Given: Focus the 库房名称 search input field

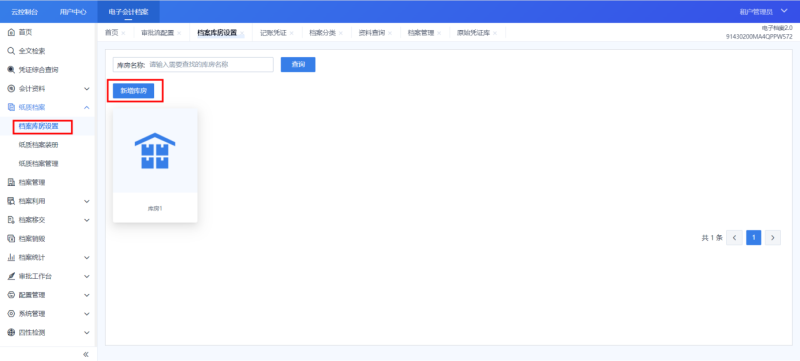Looking at the screenshot, I should 210,65.
